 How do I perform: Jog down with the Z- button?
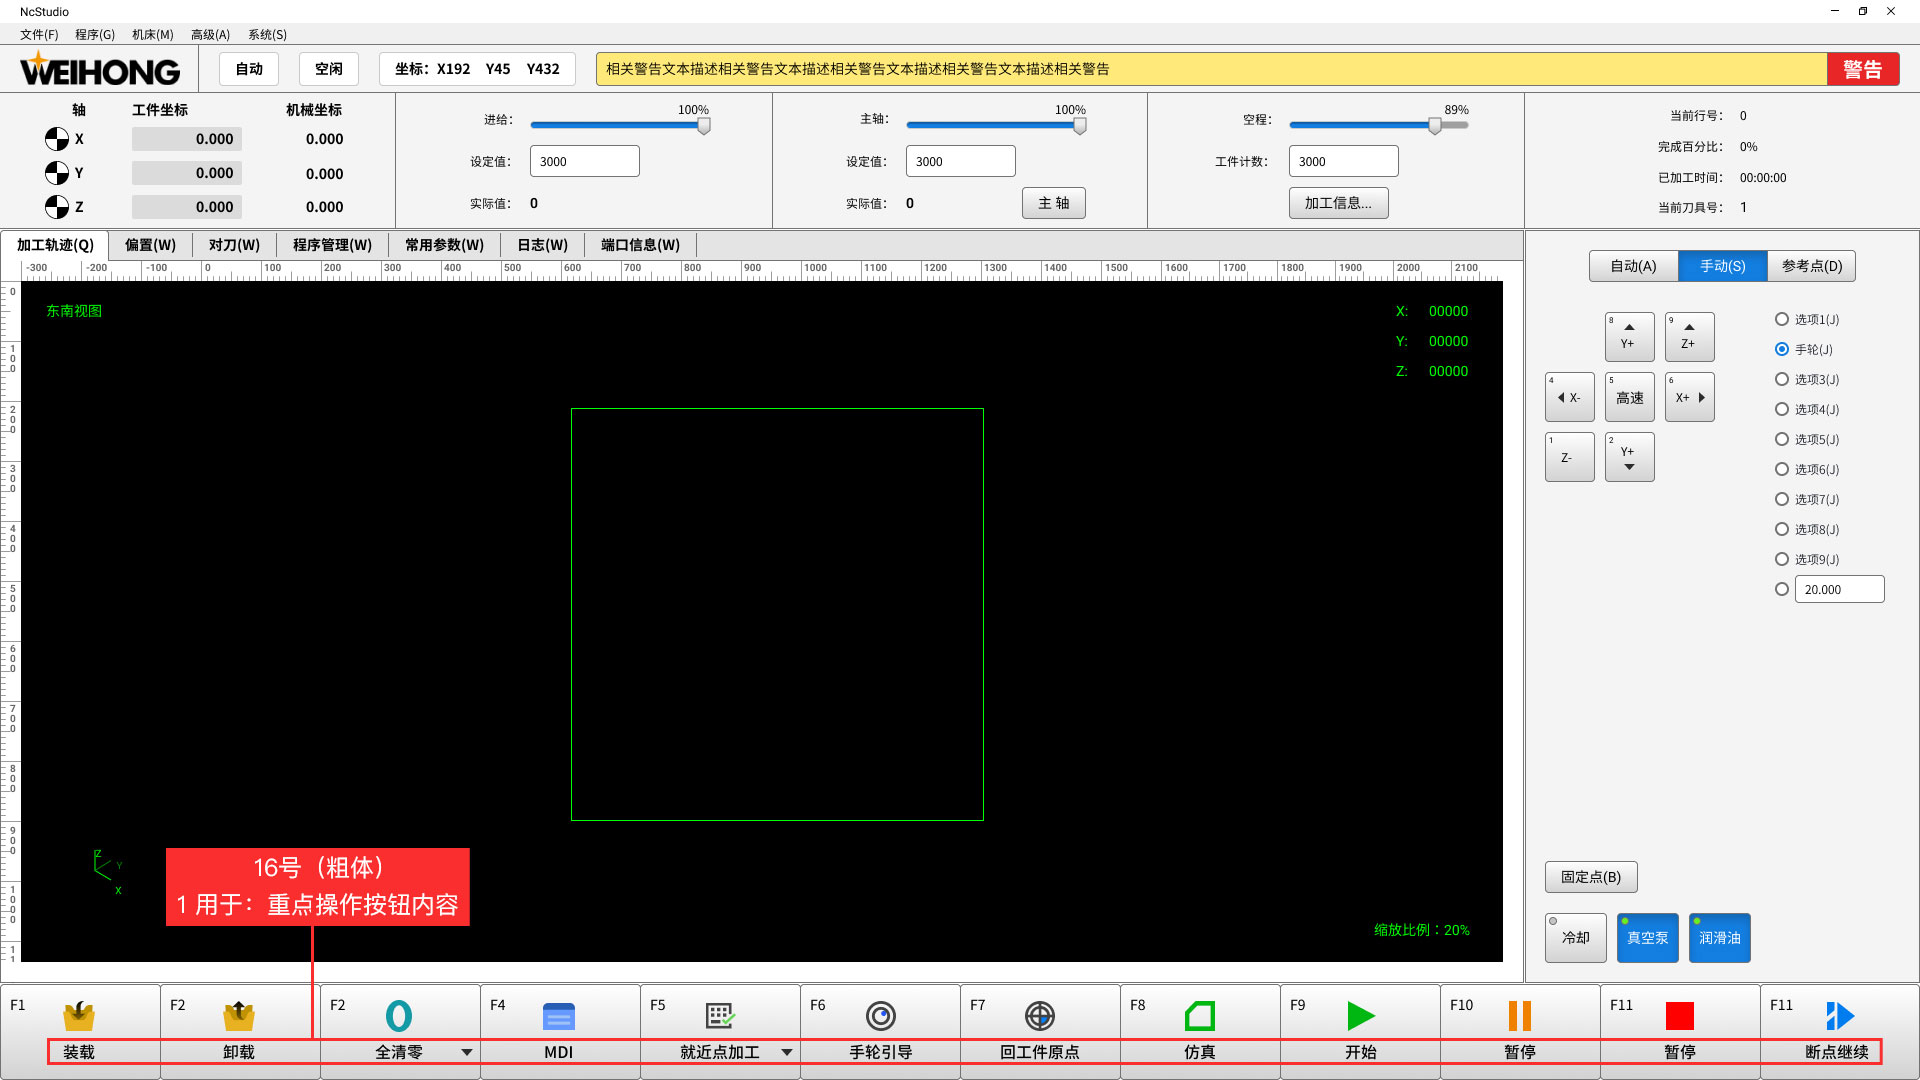tap(1569, 457)
